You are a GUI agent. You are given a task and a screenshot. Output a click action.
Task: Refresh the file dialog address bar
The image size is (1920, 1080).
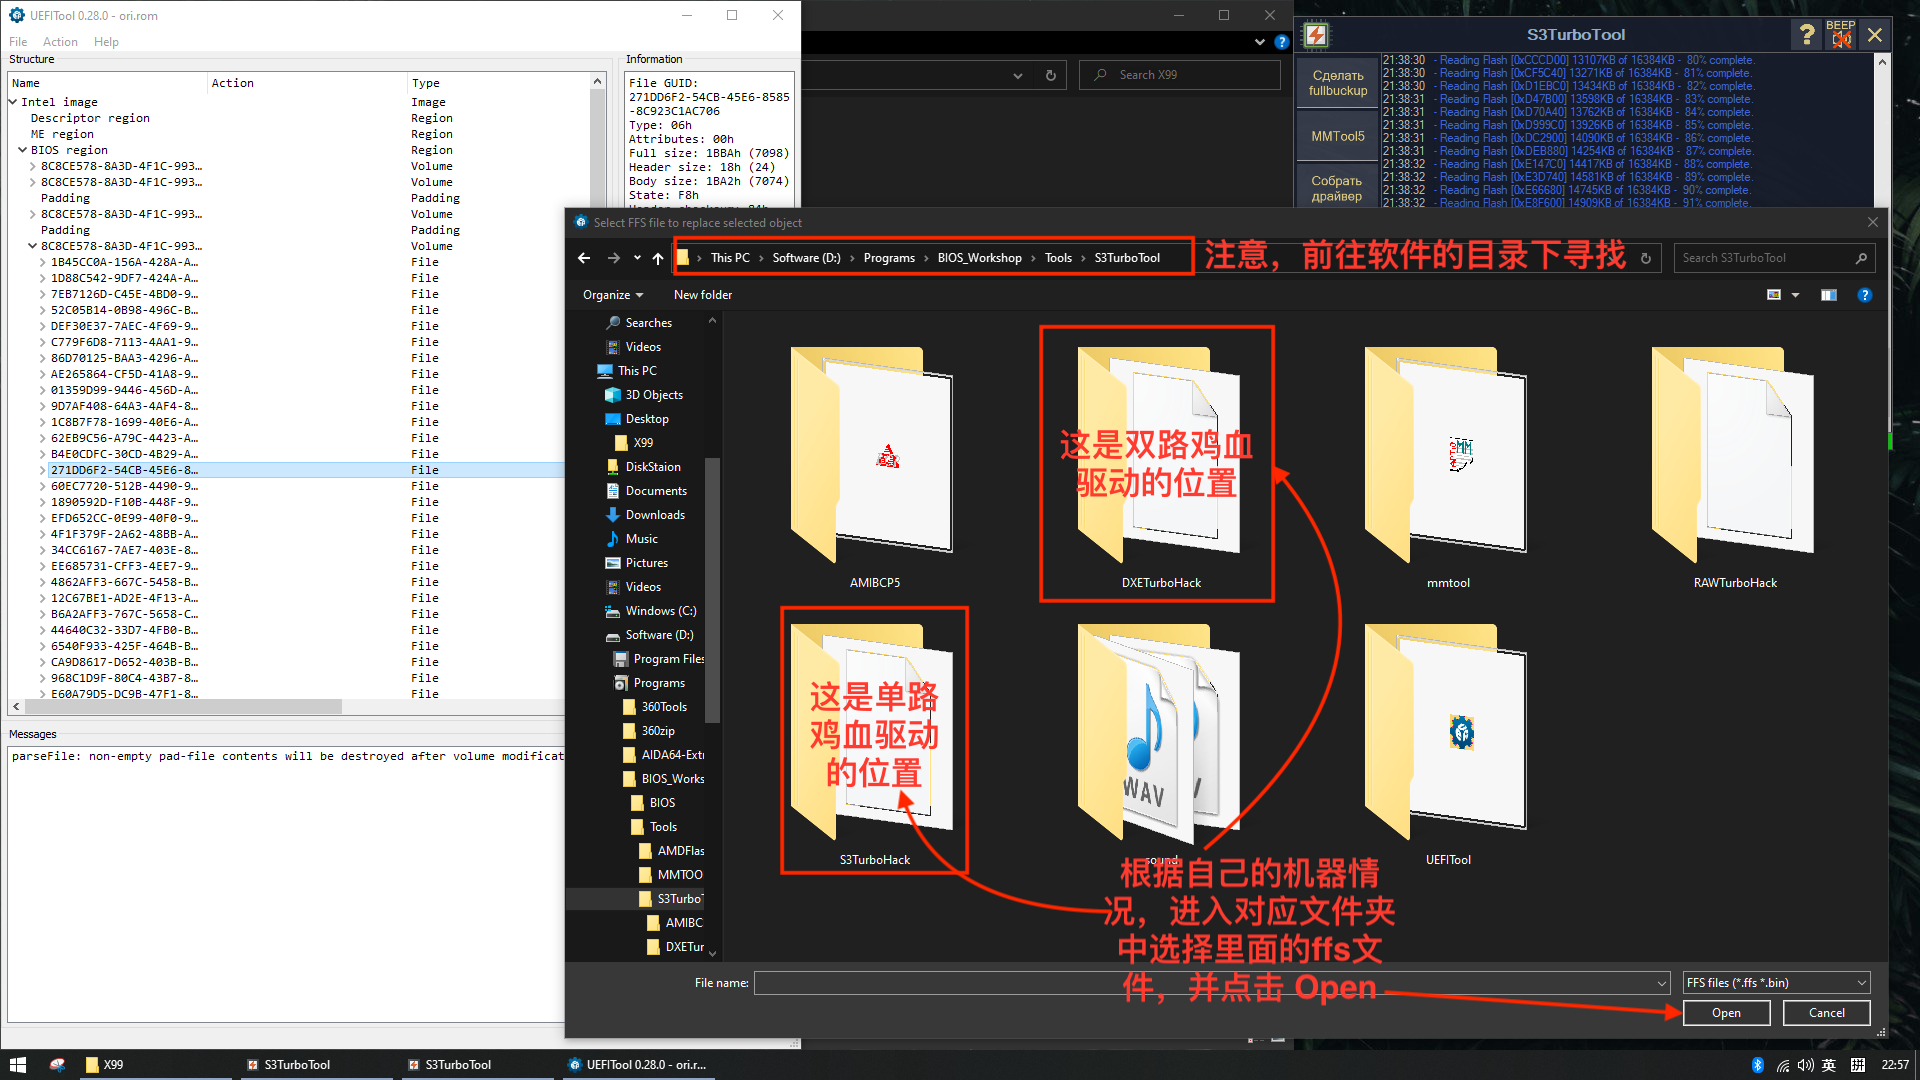pyautogui.click(x=1646, y=258)
